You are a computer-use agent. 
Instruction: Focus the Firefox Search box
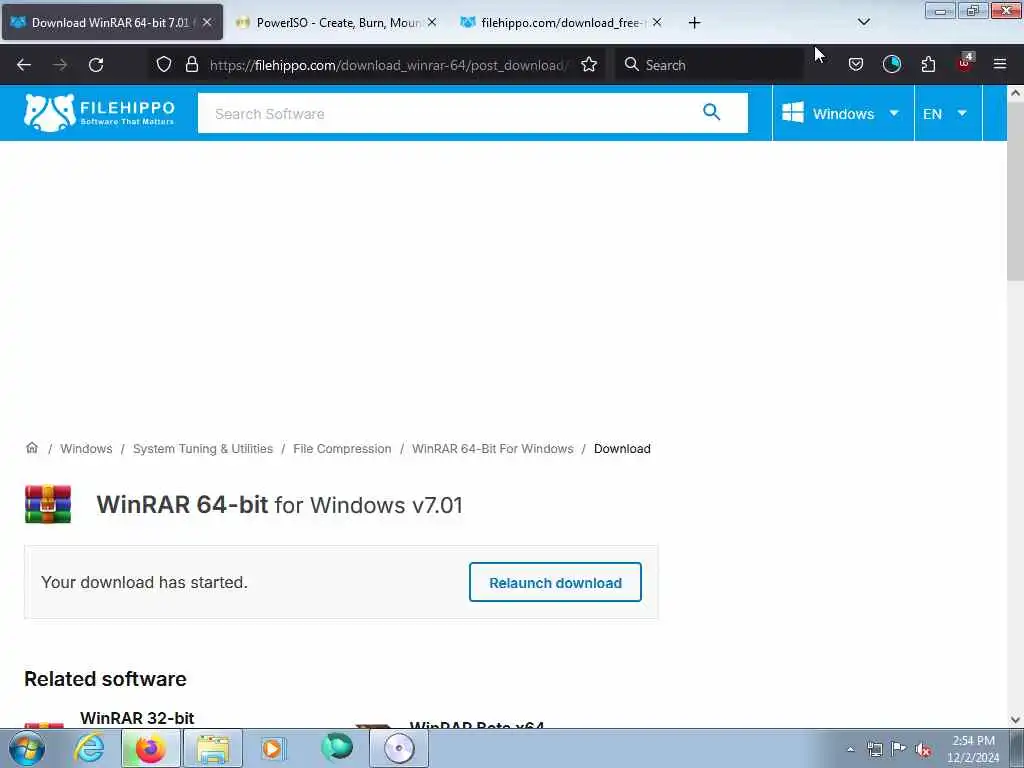point(711,65)
